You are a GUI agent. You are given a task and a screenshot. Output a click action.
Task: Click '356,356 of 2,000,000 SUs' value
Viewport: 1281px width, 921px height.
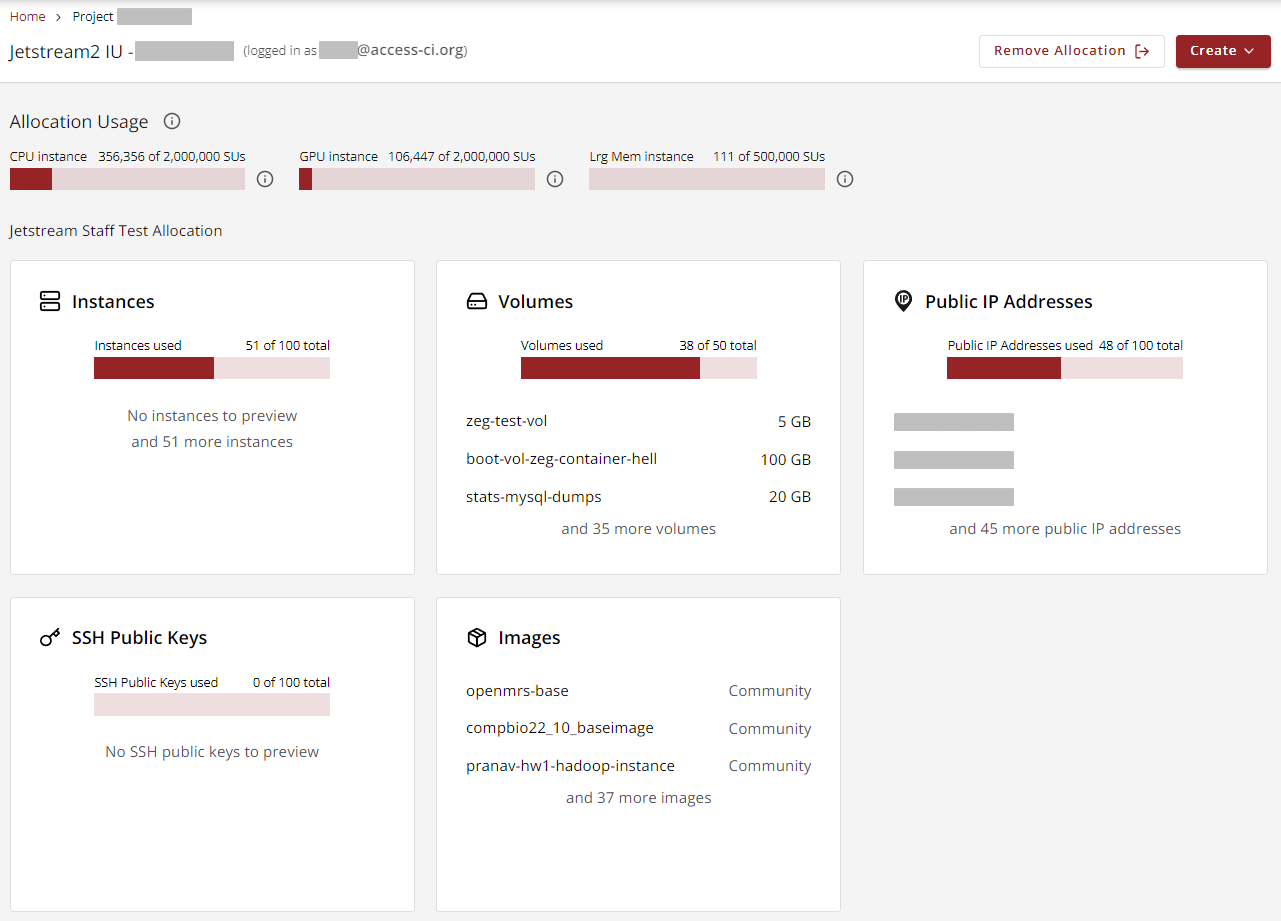pos(172,156)
